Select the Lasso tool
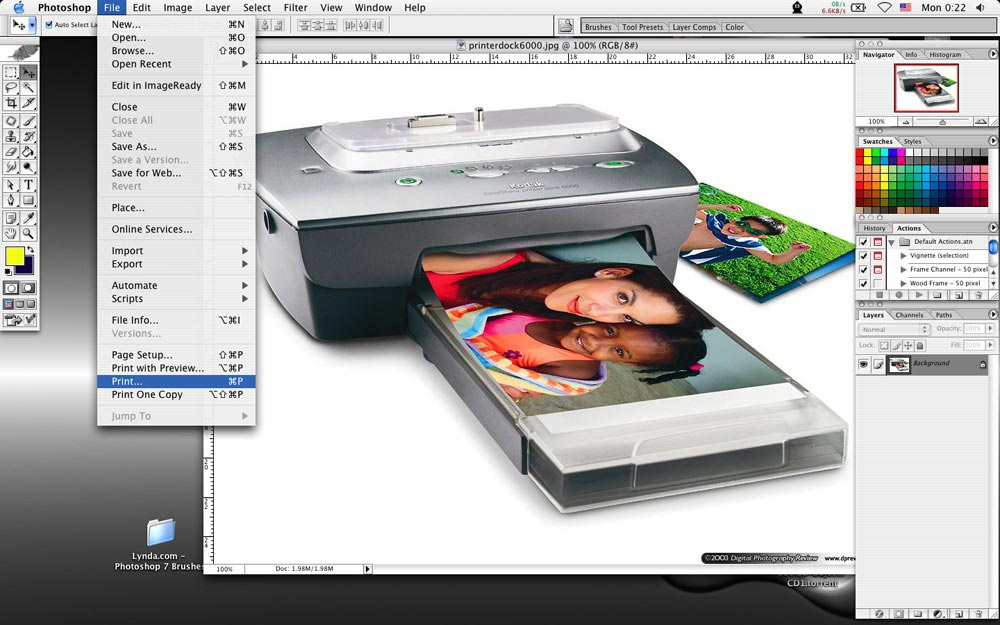The image size is (1000, 625). click(11, 87)
